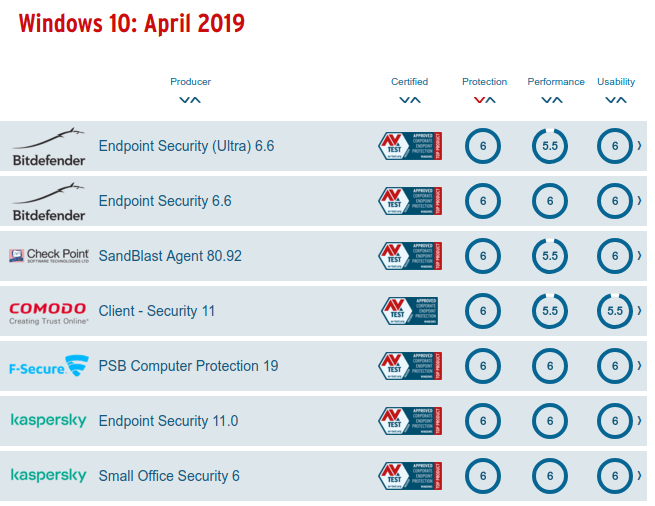Click the 5.5 Performance score for SandBlast Agent
Screen dimensions: 655x506
[550, 256]
